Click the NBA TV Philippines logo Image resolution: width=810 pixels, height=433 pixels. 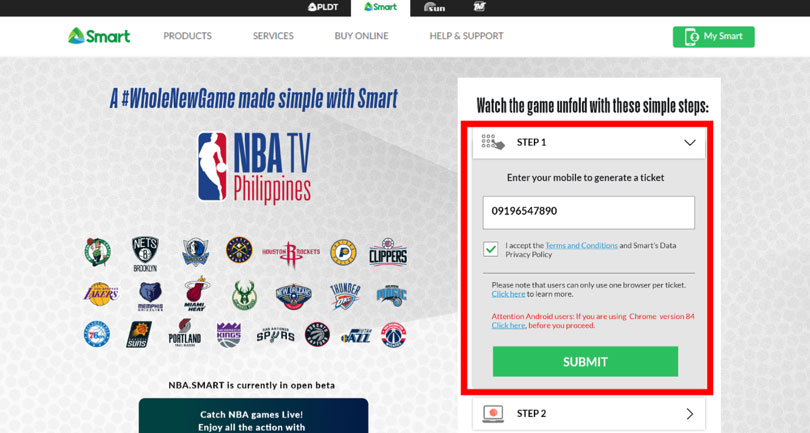click(254, 168)
